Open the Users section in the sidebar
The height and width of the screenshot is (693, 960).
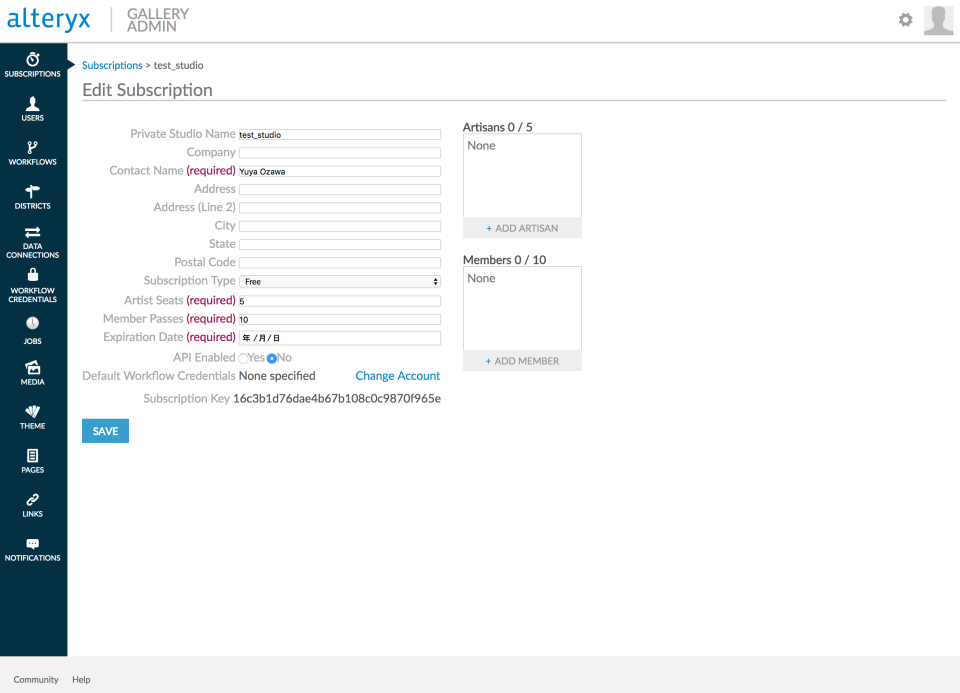(33, 109)
